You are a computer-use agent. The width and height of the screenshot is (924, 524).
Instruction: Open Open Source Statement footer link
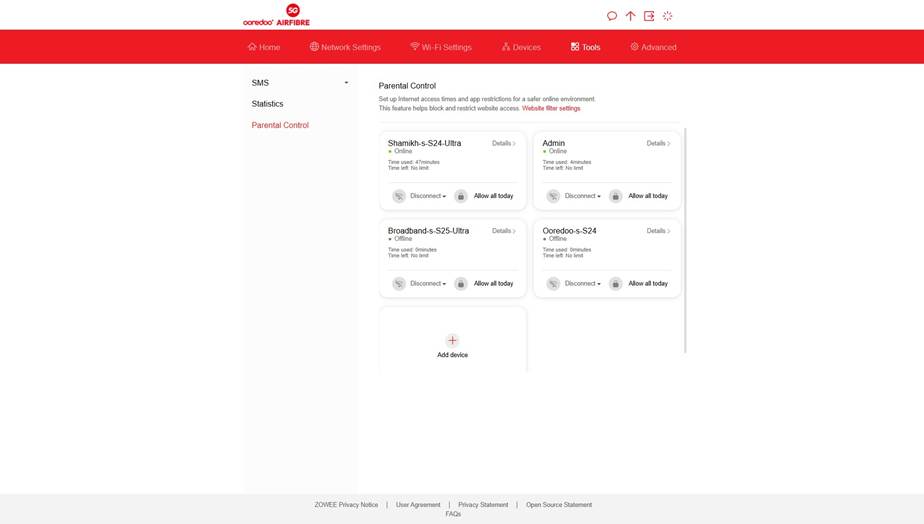point(559,505)
